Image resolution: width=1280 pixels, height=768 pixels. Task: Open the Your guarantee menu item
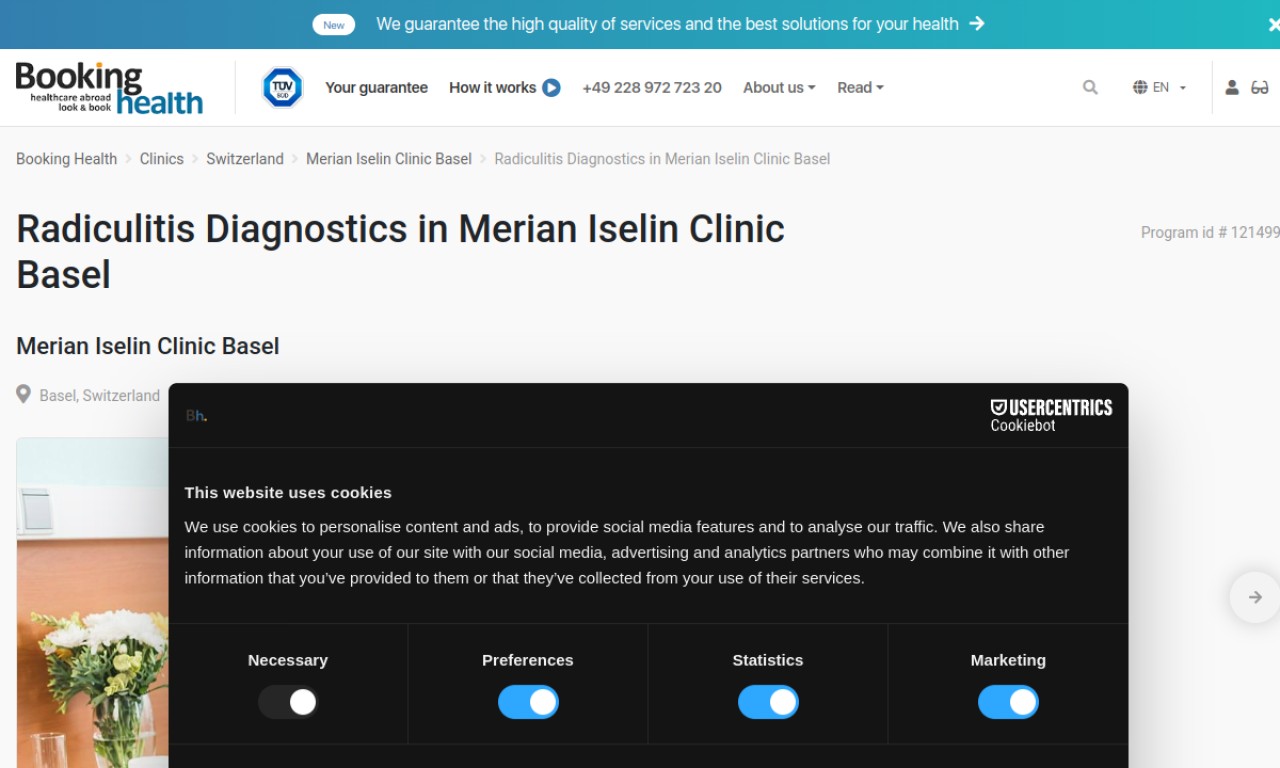(376, 88)
